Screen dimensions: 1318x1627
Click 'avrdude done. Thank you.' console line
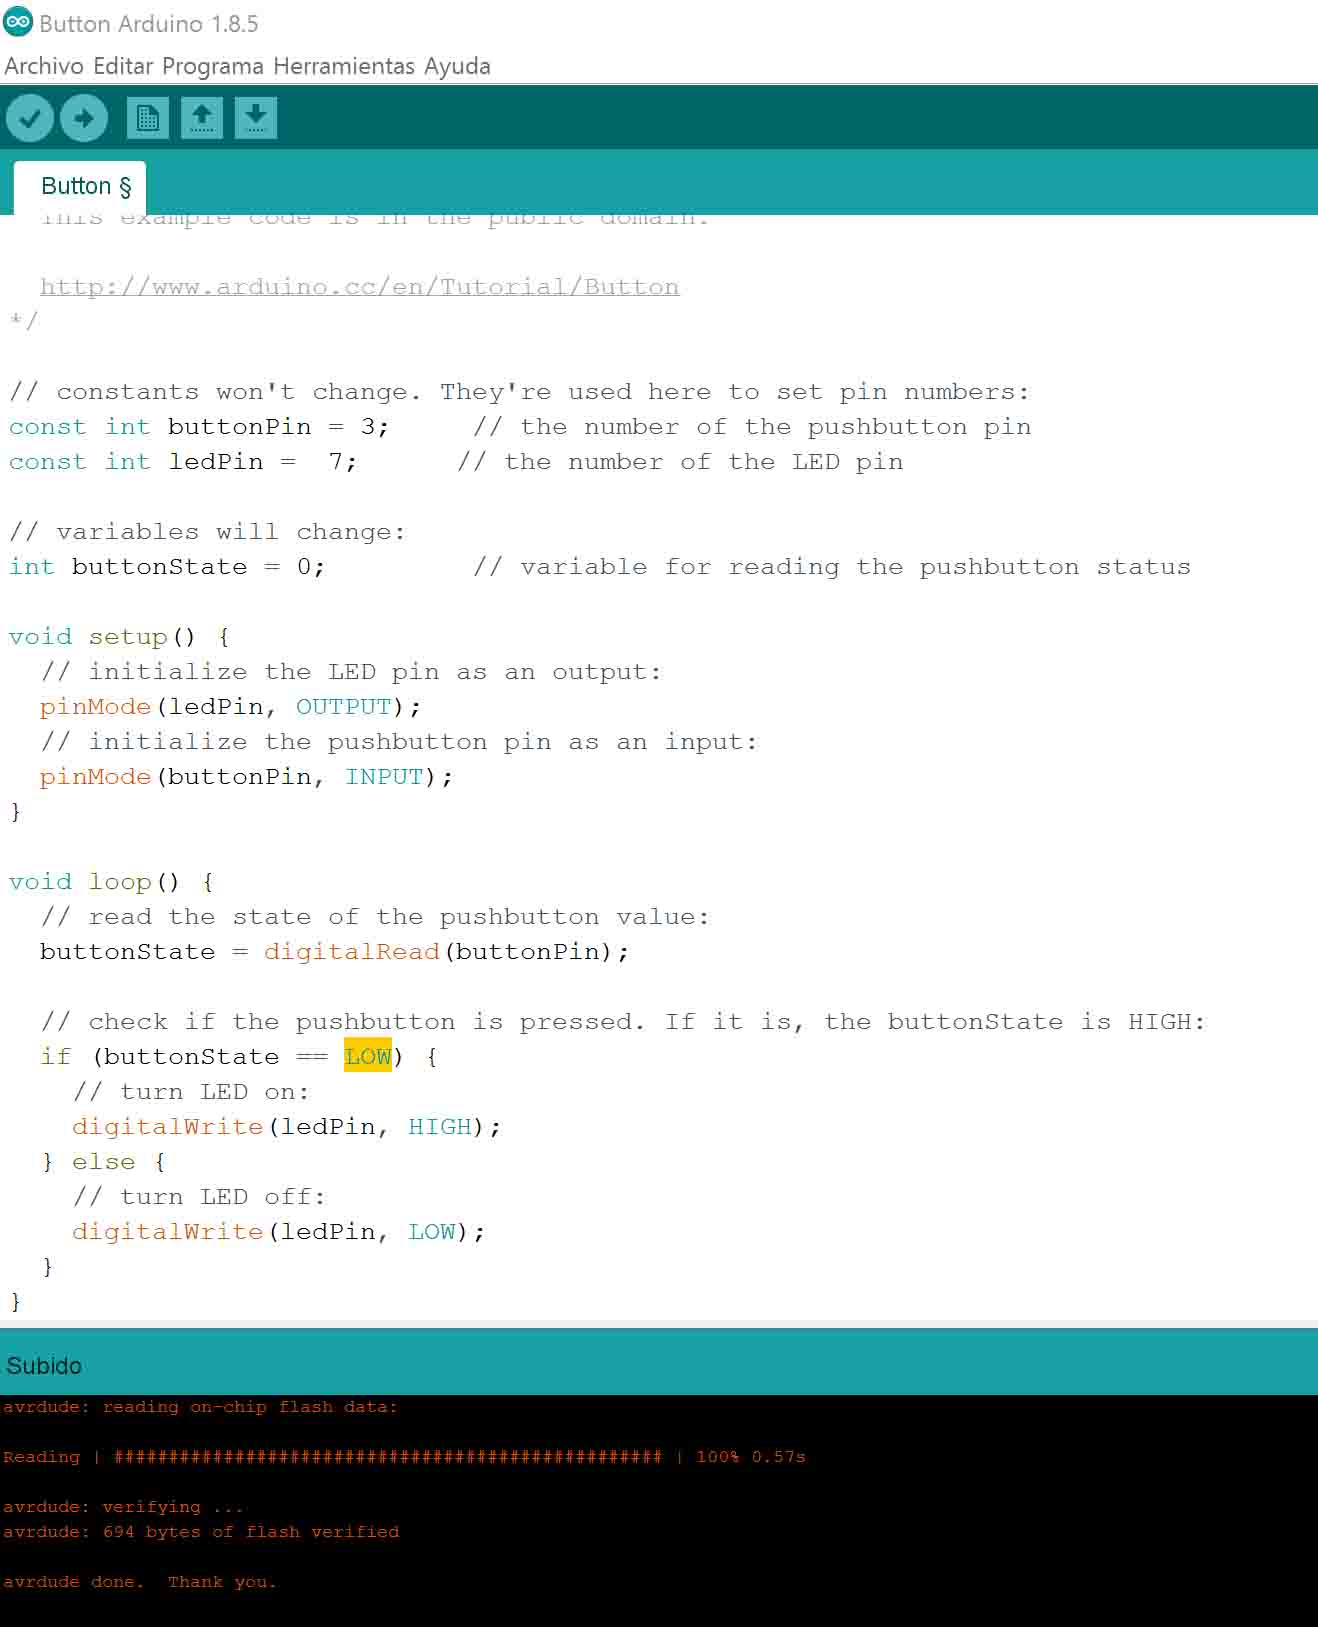point(140,1582)
